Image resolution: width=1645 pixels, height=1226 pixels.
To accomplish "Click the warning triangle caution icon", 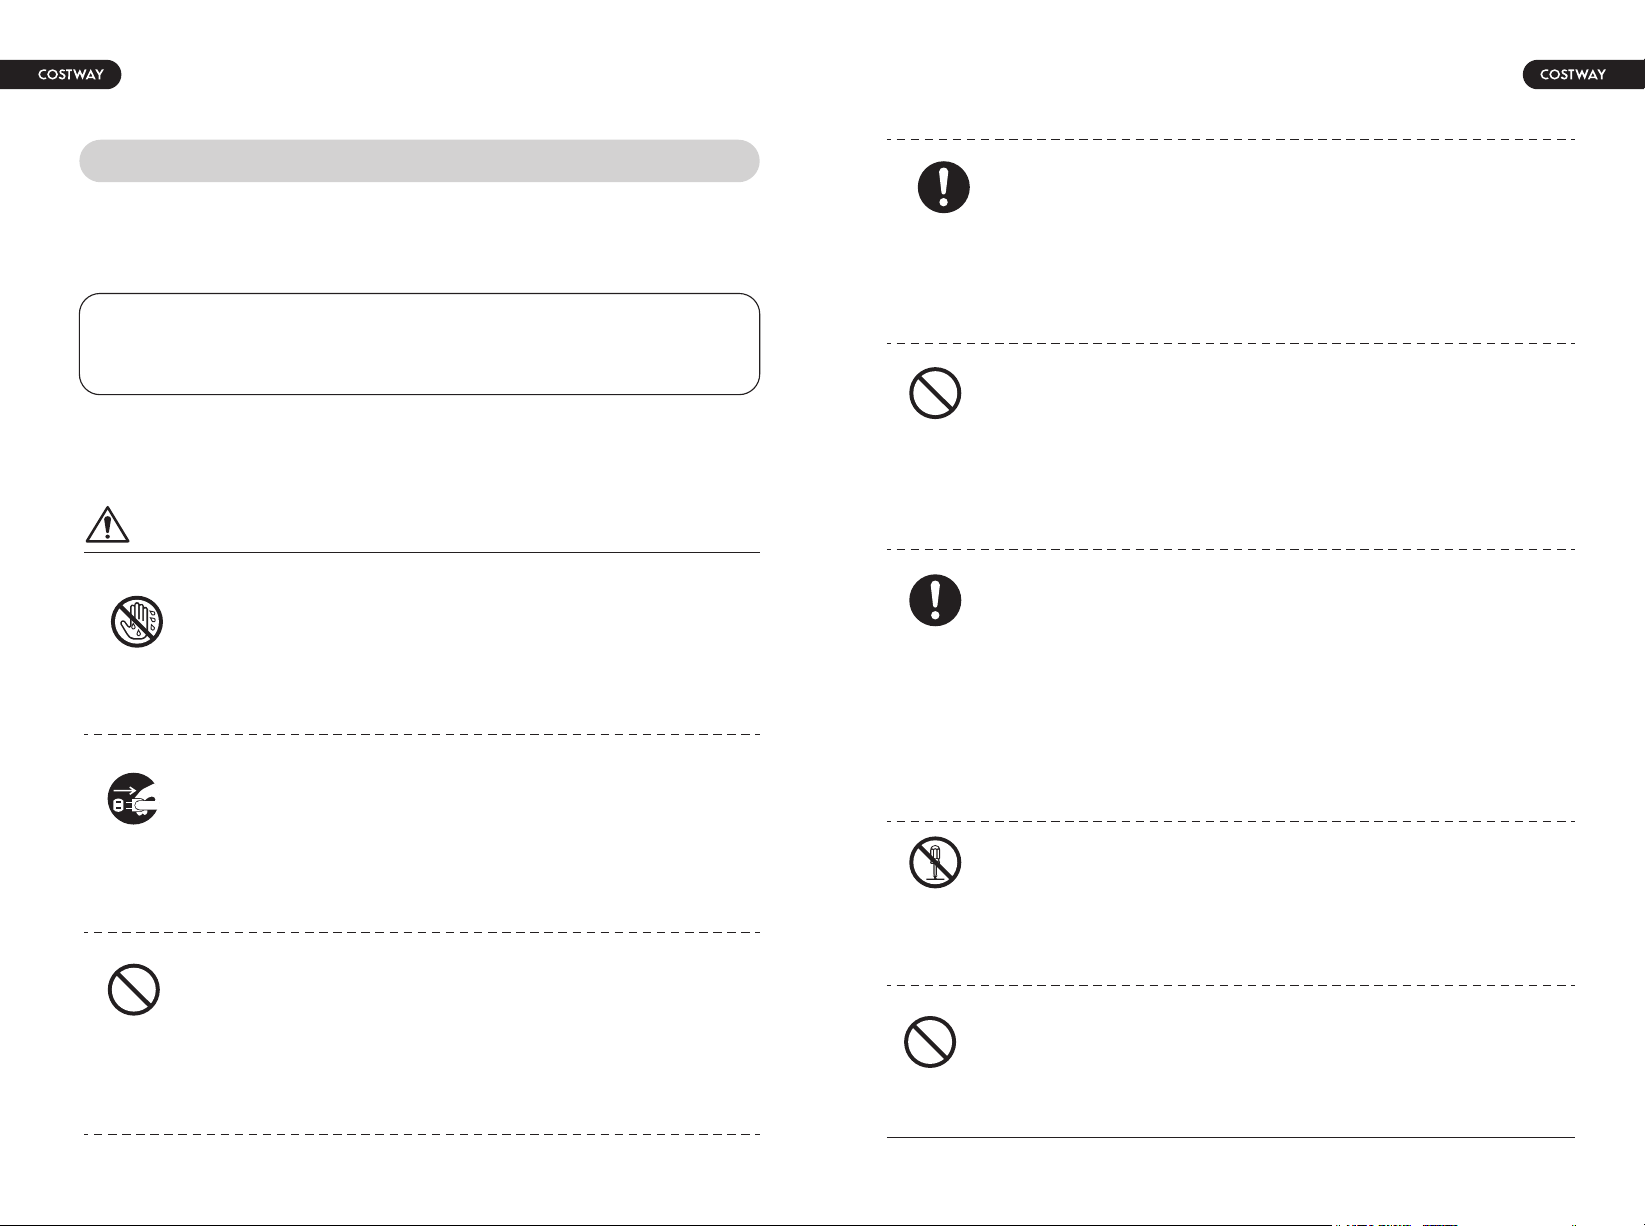I will coord(107,524).
